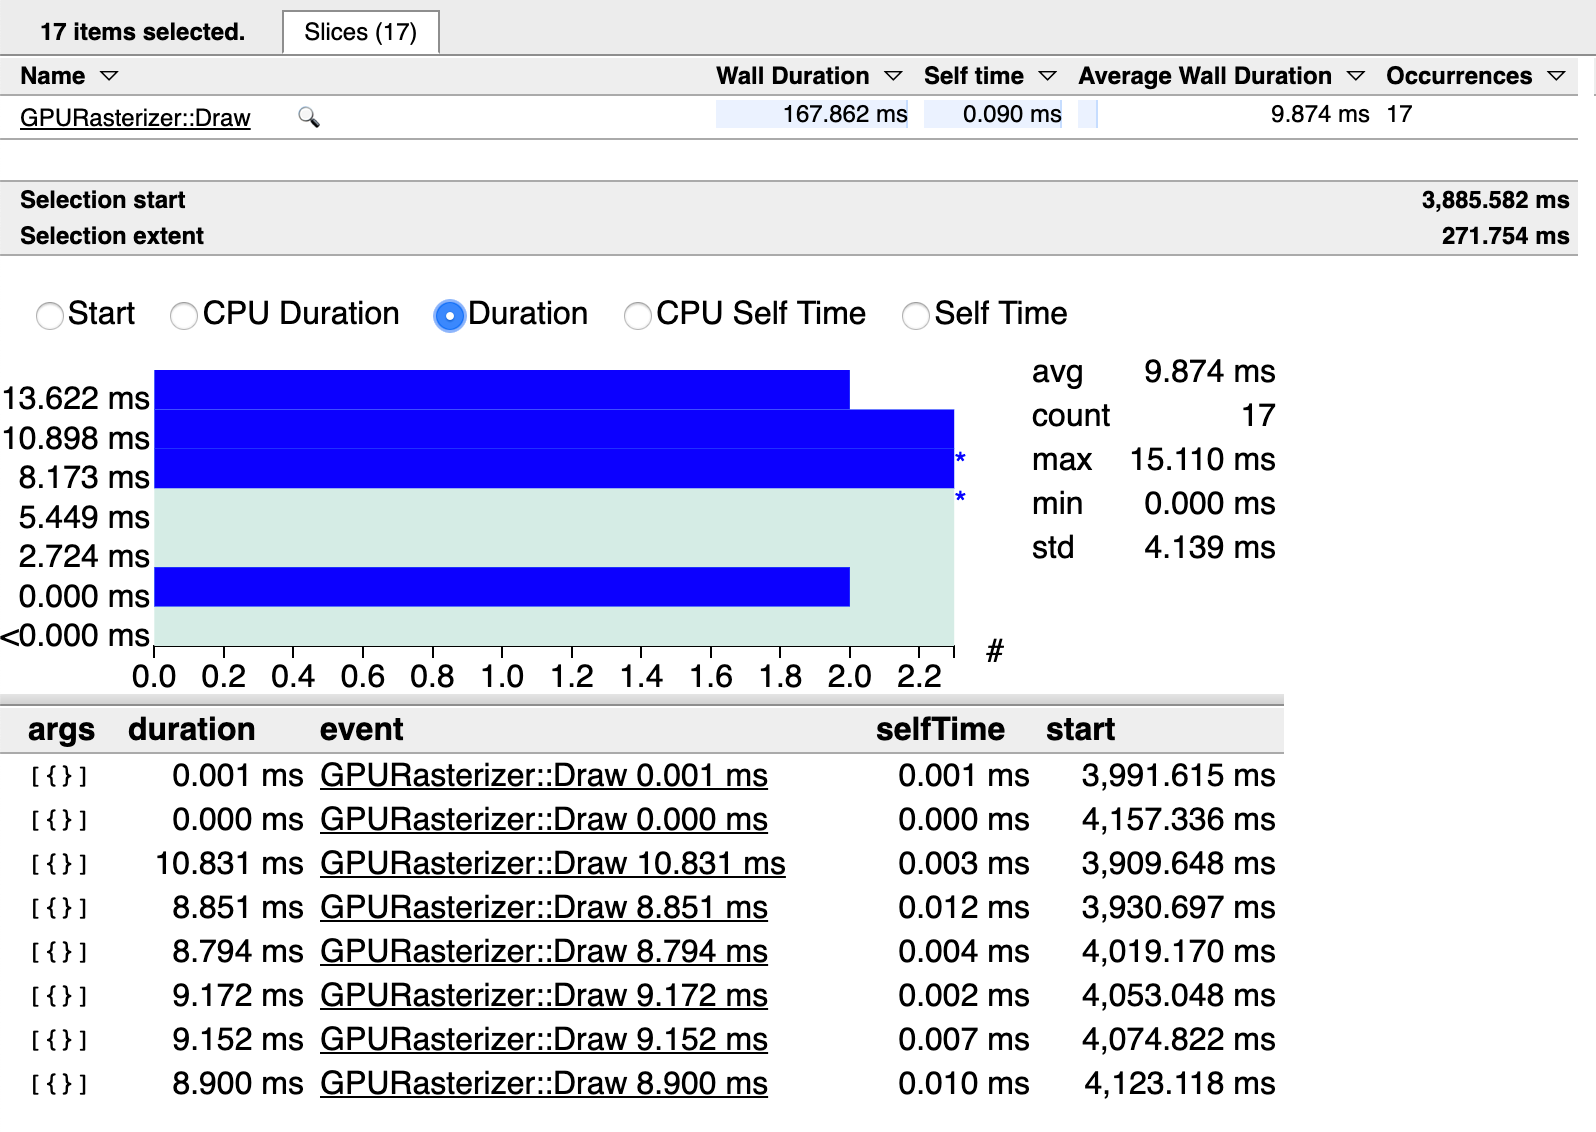Sort by the start column header
Image resolution: width=1596 pixels, height=1132 pixels.
pos(1080,729)
